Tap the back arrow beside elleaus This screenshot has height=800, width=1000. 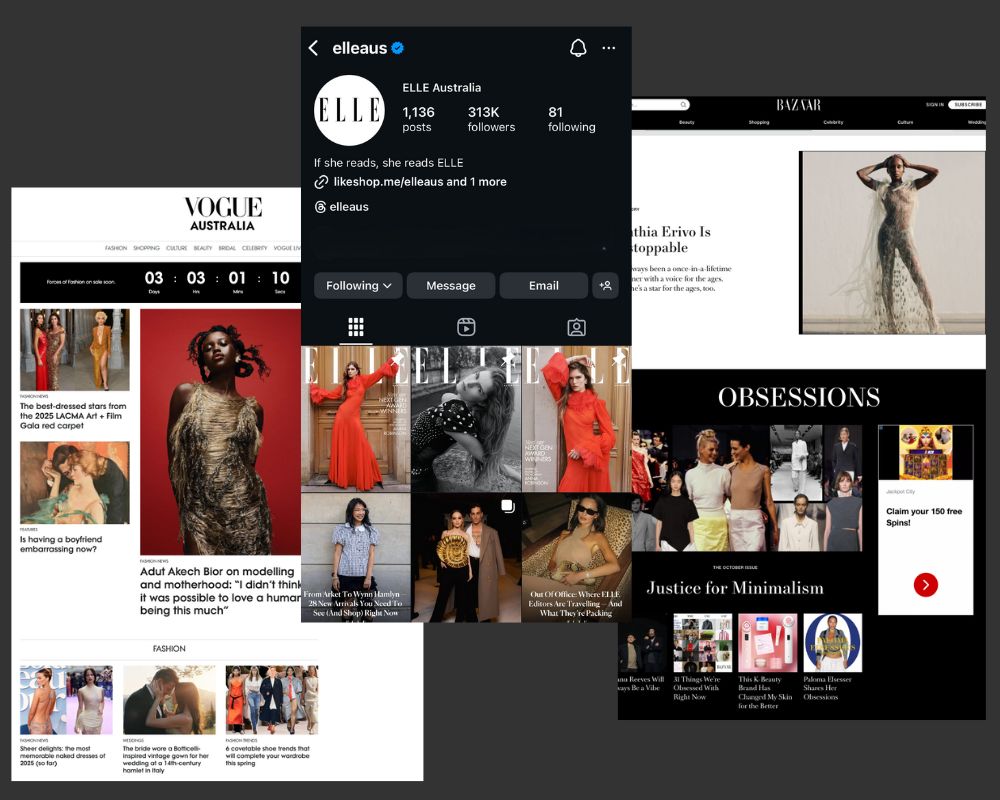(x=313, y=48)
